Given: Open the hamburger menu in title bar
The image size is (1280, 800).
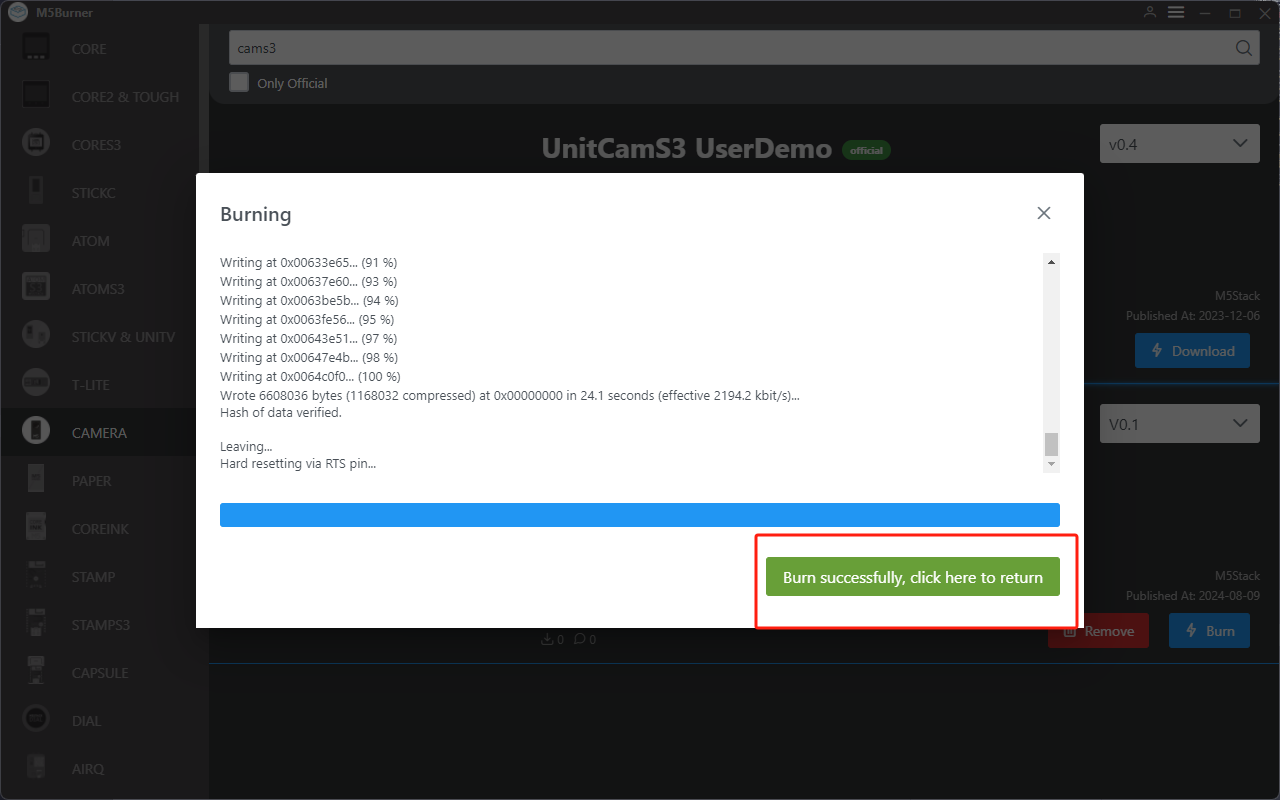Looking at the screenshot, I should tap(1176, 12).
